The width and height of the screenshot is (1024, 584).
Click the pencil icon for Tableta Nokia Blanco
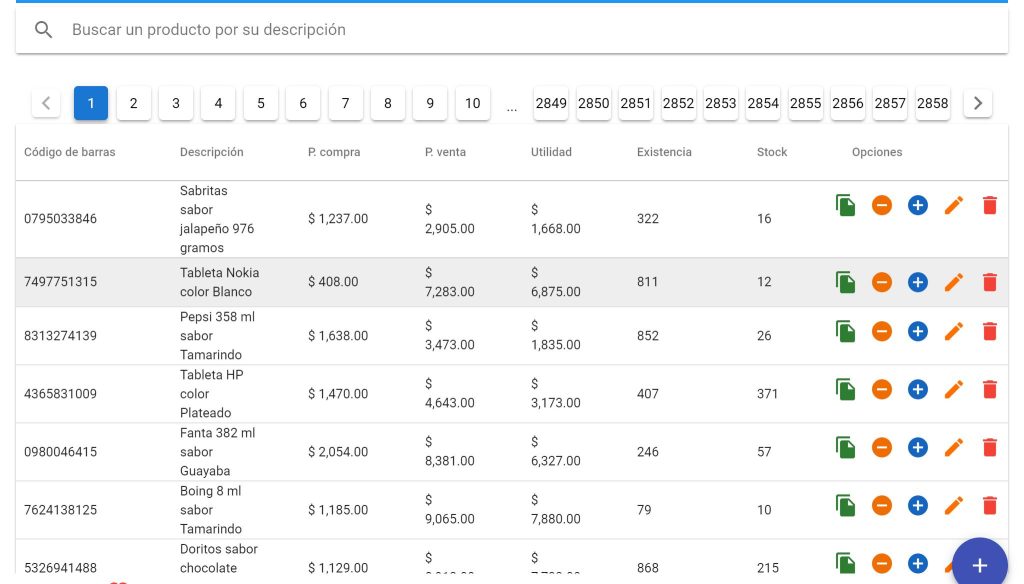click(953, 282)
